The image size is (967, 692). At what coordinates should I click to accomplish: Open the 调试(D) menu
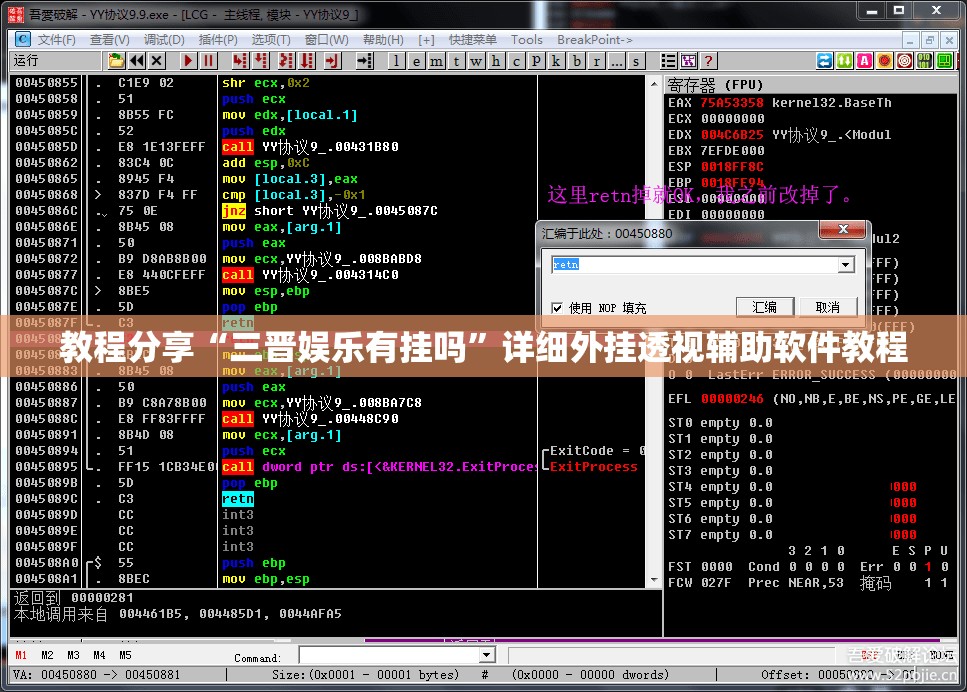click(x=164, y=39)
